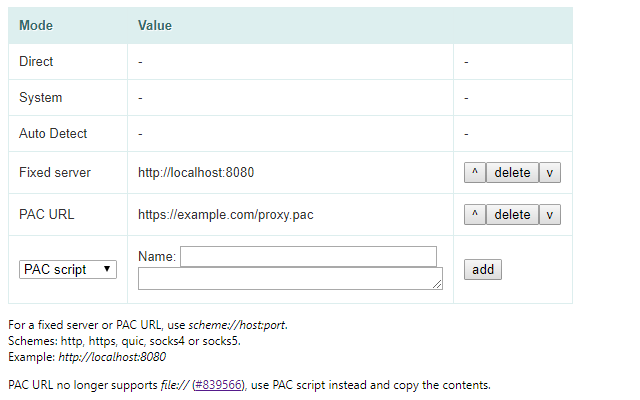This screenshot has height=400, width=640.
Task: Click the https://example.com/proxy.pac value
Action: pyautogui.click(x=226, y=215)
